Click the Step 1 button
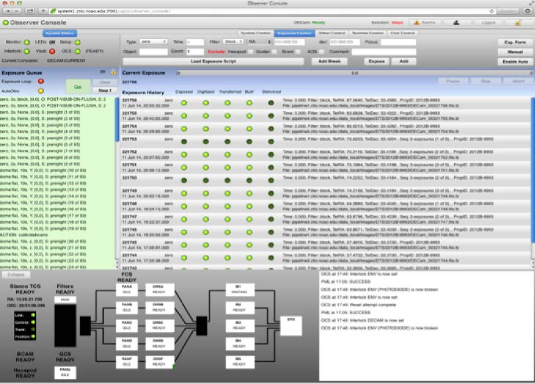This screenshot has width=535, height=384. coord(105,90)
